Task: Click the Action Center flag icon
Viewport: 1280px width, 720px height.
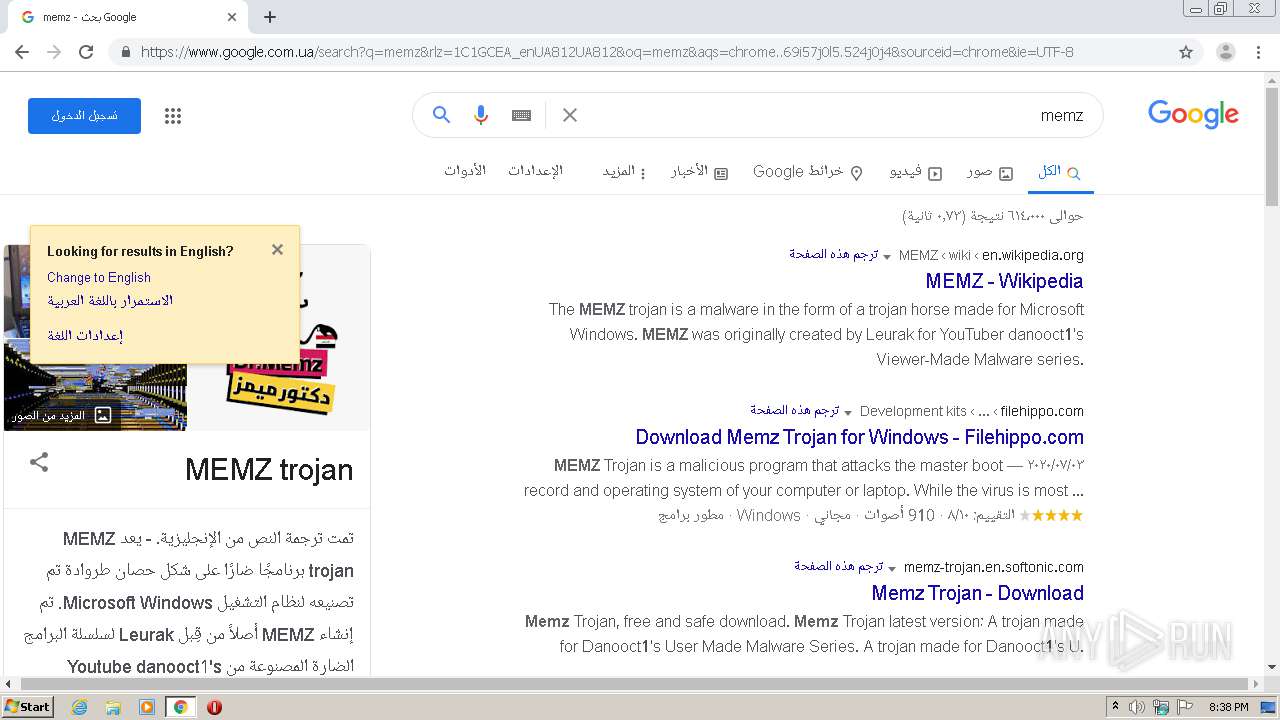Action: coord(1185,707)
